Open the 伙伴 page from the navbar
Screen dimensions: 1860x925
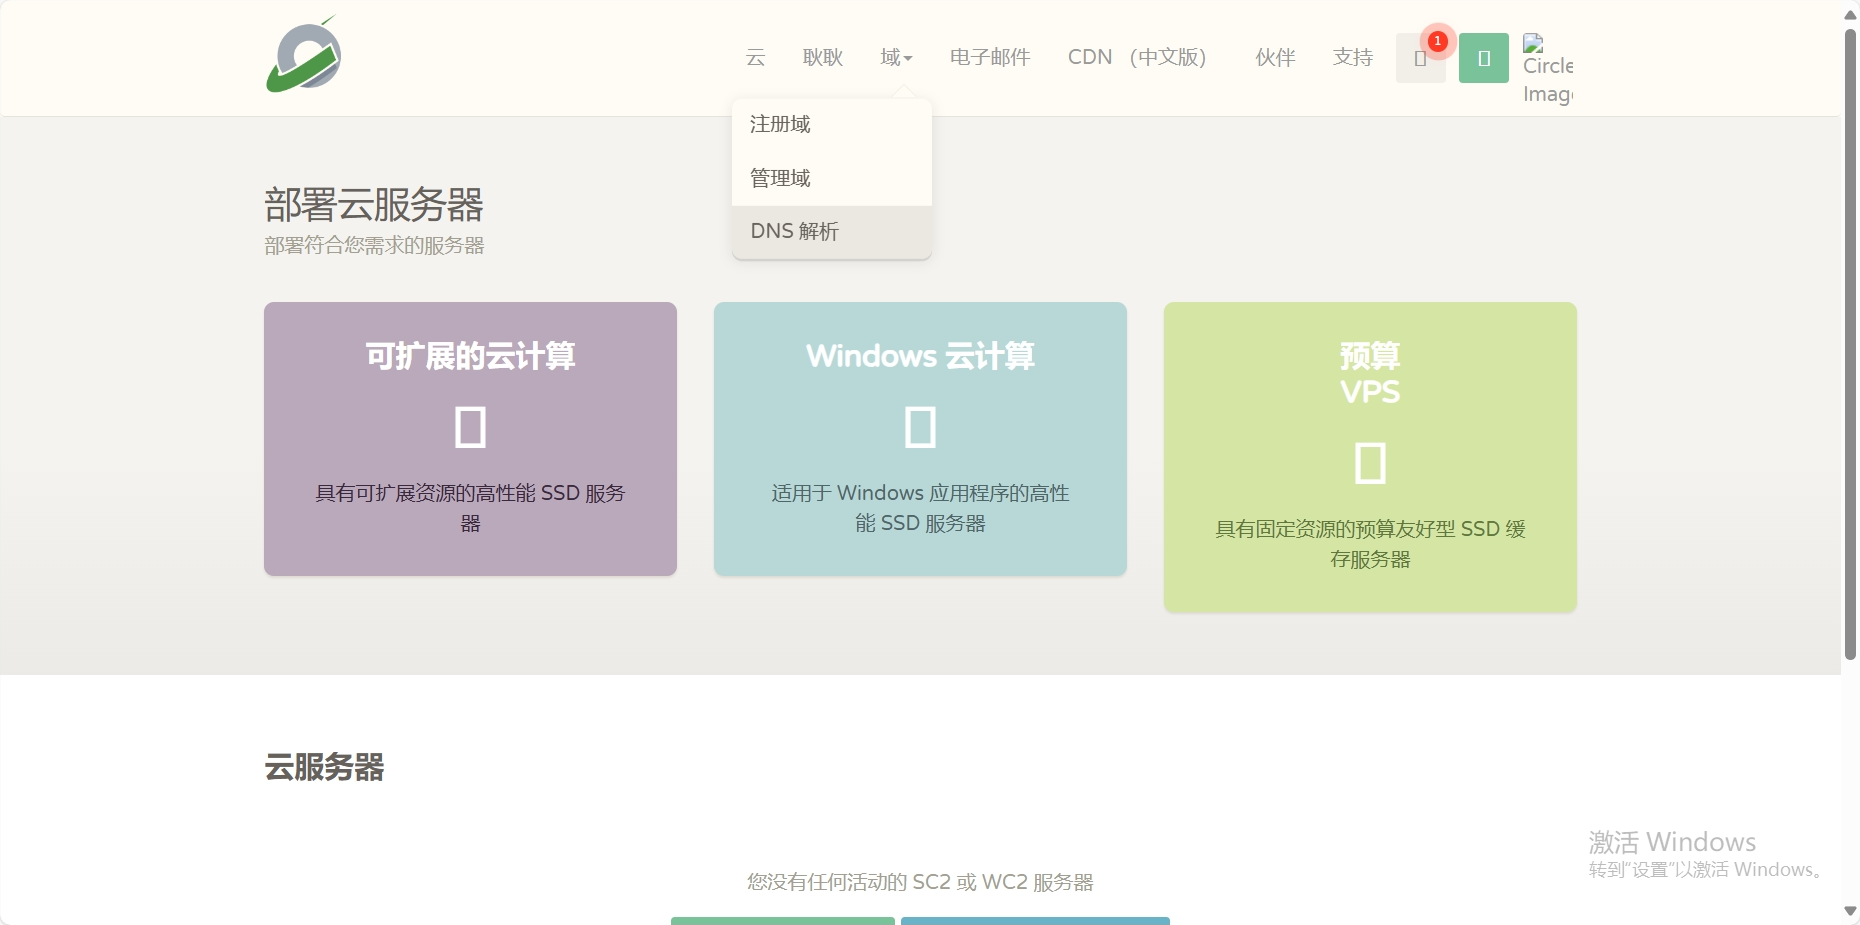click(1274, 58)
